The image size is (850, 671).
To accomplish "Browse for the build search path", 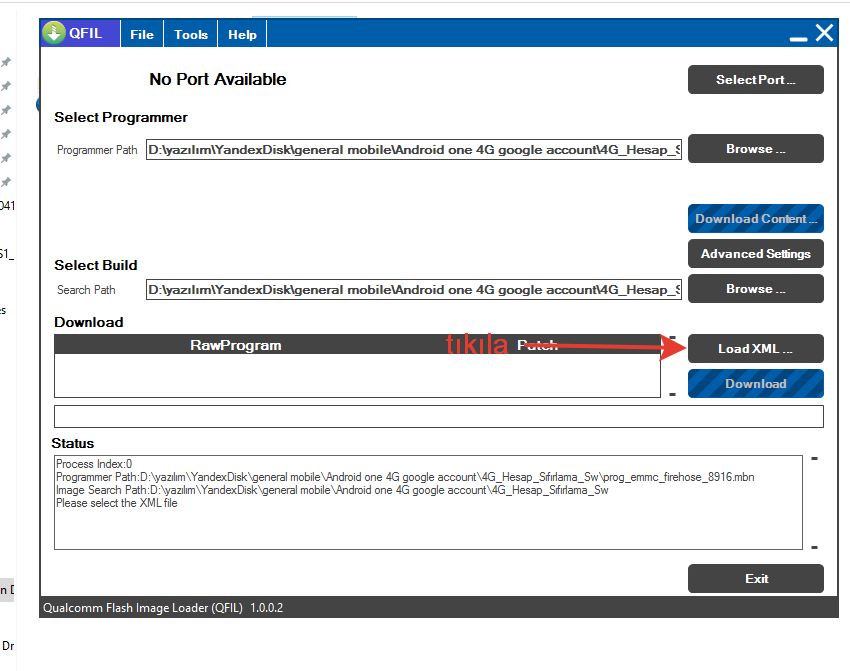I will point(756,288).
